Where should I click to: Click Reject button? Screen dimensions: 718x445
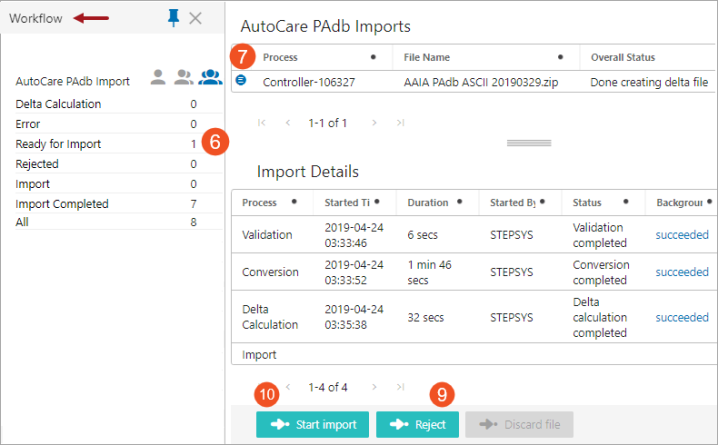pyautogui.click(x=417, y=424)
